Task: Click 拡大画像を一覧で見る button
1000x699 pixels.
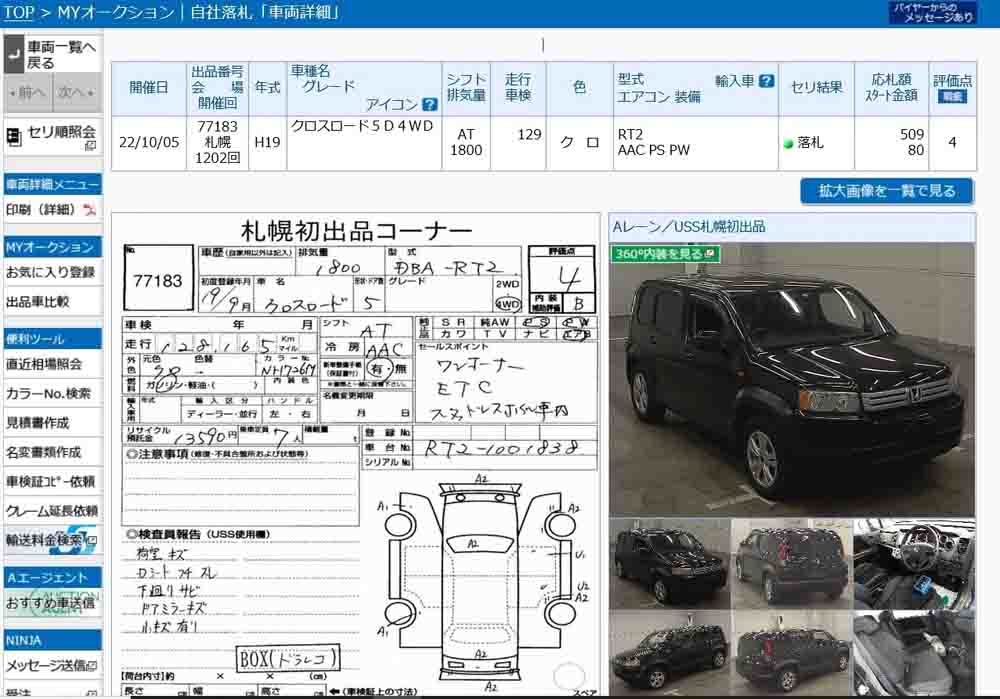Action: 886,191
